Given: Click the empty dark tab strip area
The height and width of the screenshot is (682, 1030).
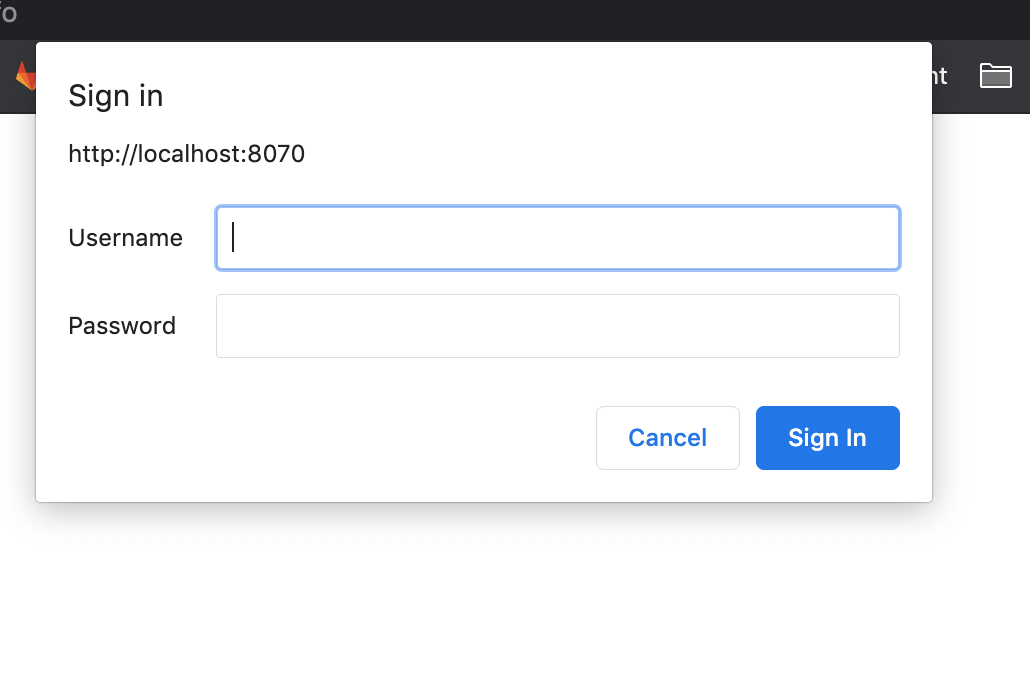Looking at the screenshot, I should [x=500, y=18].
